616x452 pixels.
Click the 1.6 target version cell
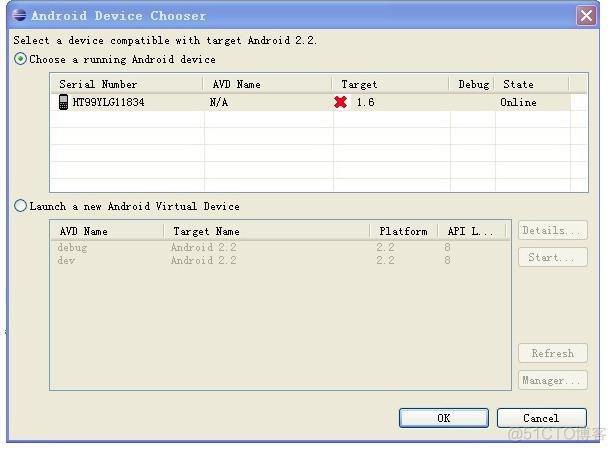point(365,102)
